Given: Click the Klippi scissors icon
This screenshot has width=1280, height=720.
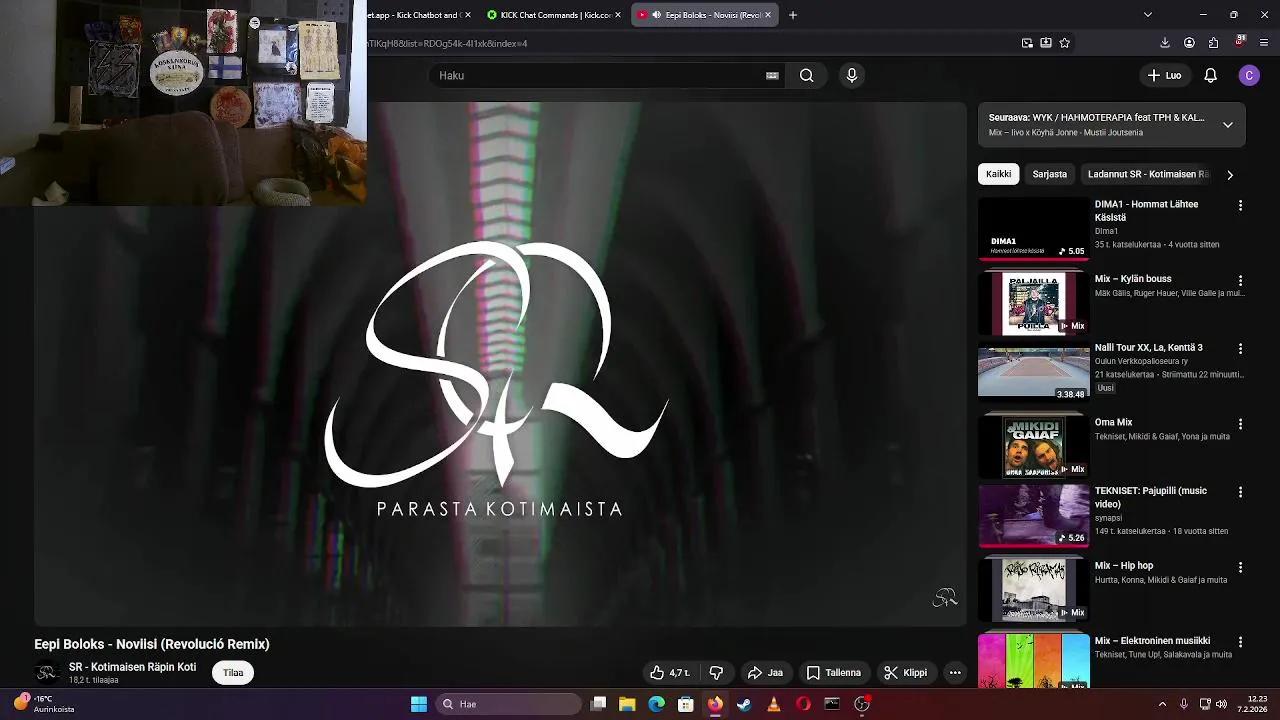Looking at the screenshot, I should [x=888, y=672].
